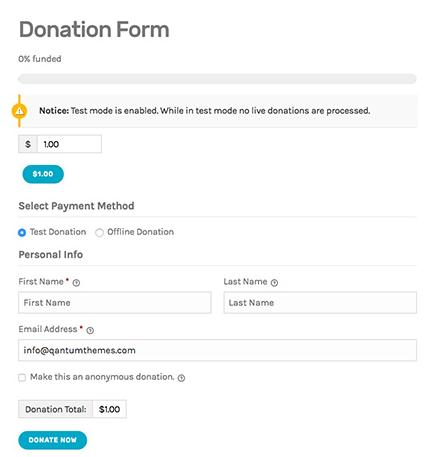The width and height of the screenshot is (433, 457).
Task: Click the Personal Info section heading
Action: pos(51,255)
